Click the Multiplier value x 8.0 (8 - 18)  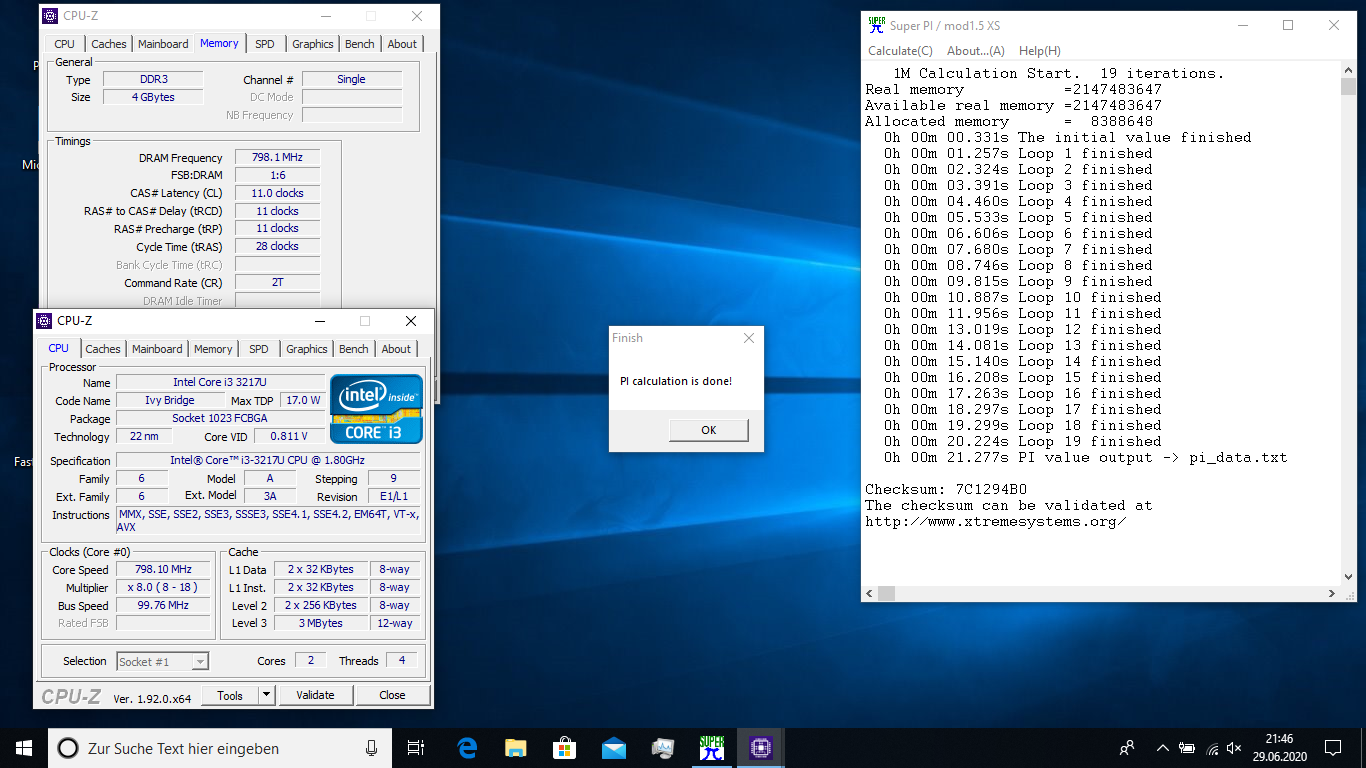tap(164, 587)
